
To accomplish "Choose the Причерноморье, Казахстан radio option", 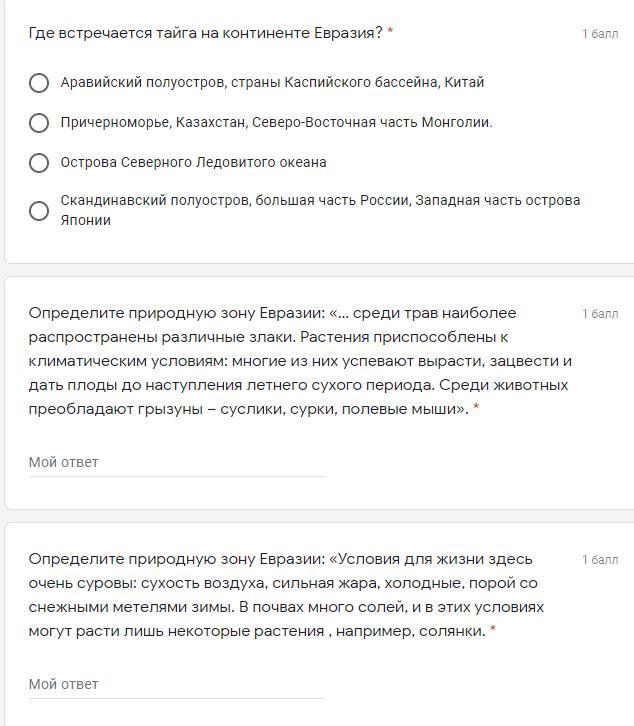I will click(x=39, y=123).
